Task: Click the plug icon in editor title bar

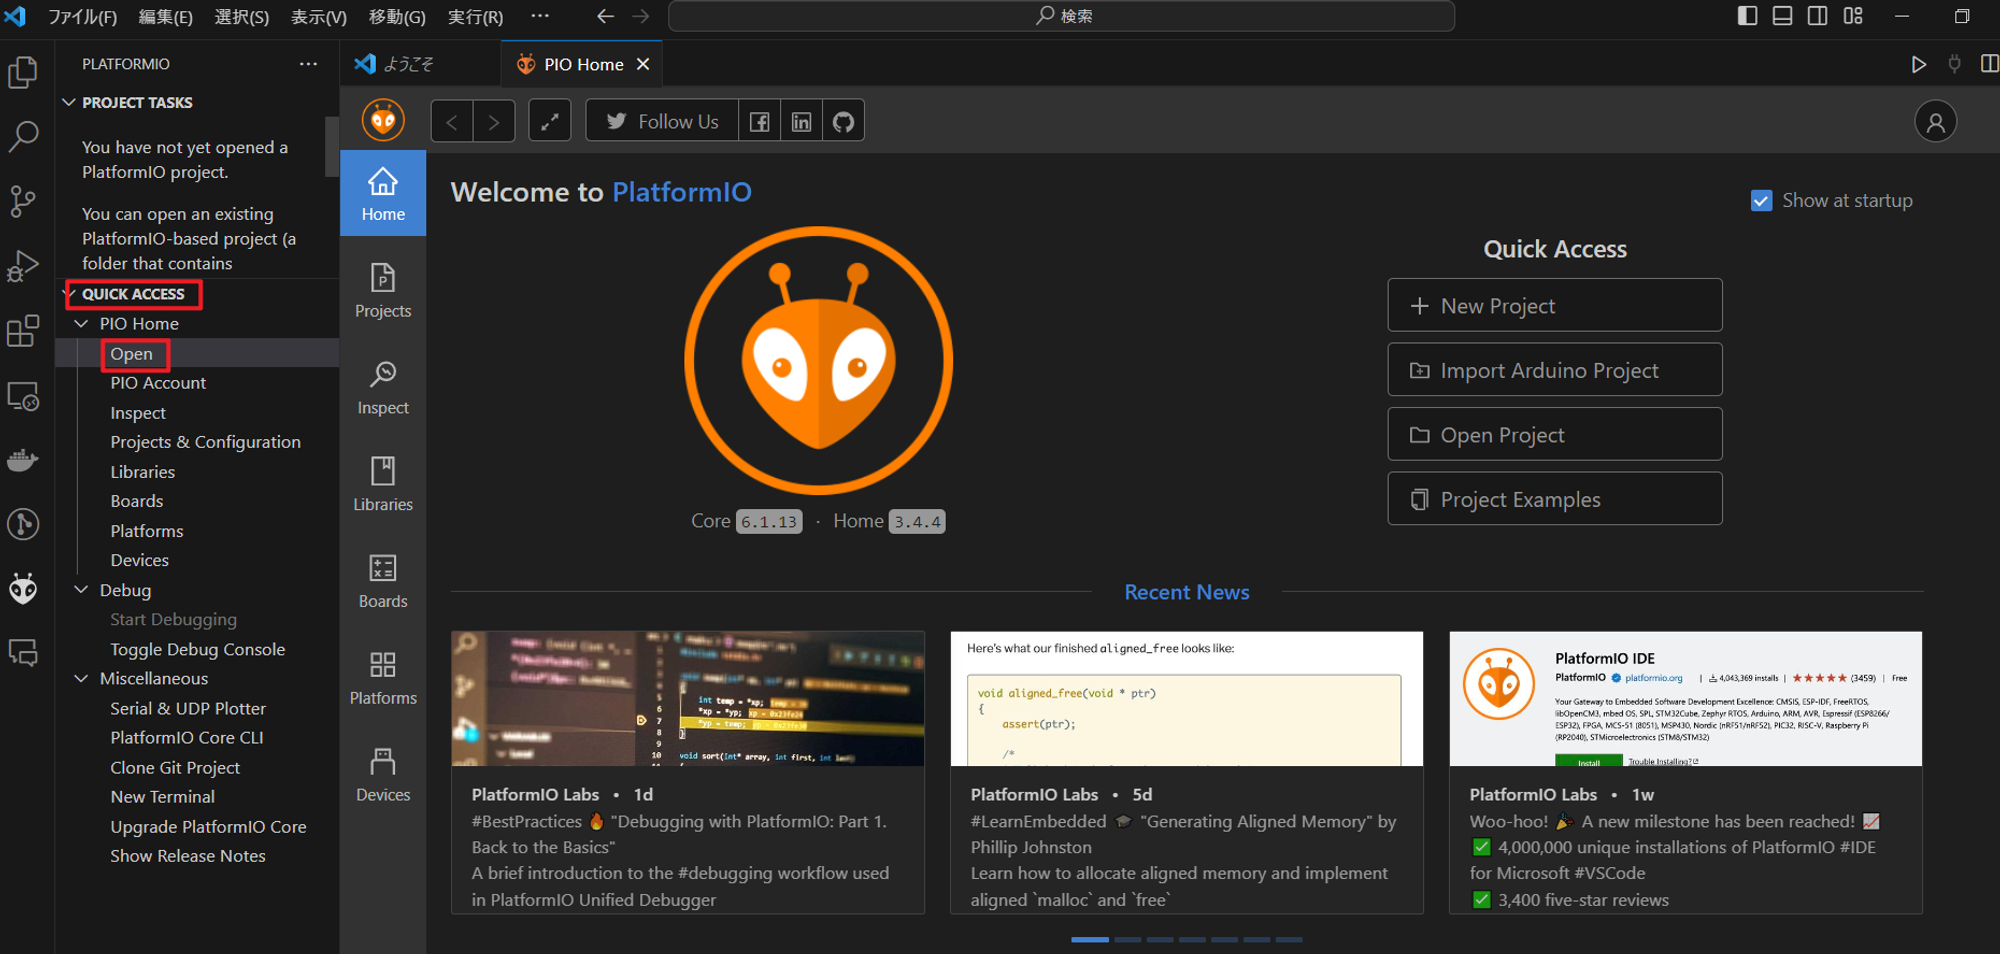Action: [x=1954, y=64]
